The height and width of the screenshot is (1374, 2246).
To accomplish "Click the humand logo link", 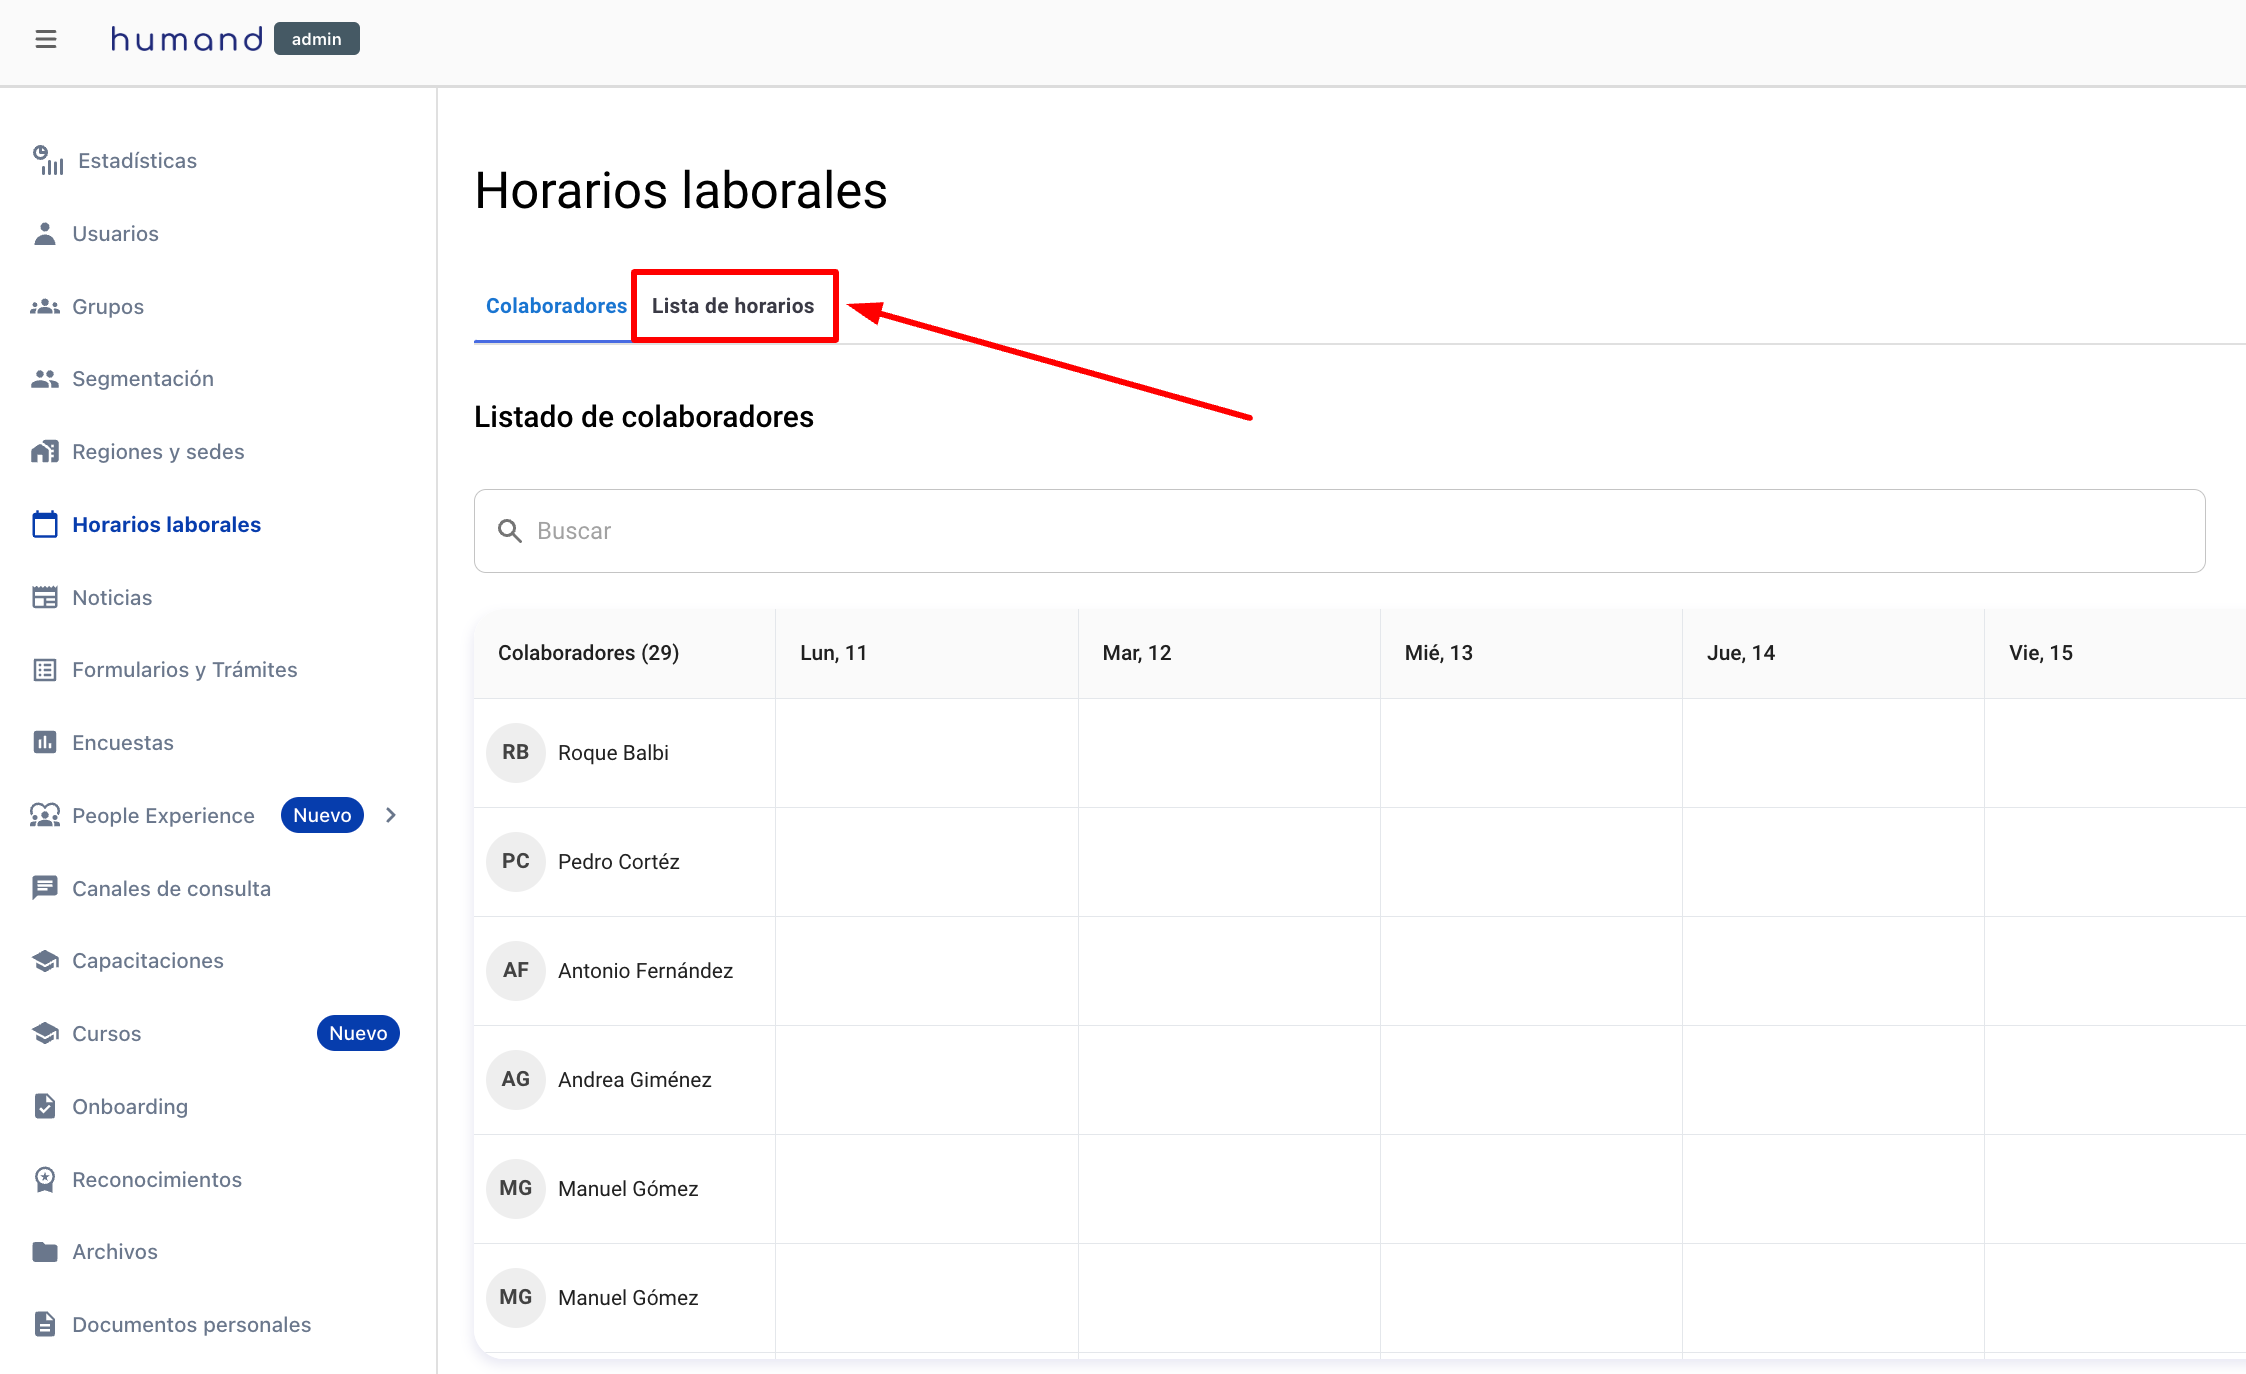I will (x=187, y=39).
